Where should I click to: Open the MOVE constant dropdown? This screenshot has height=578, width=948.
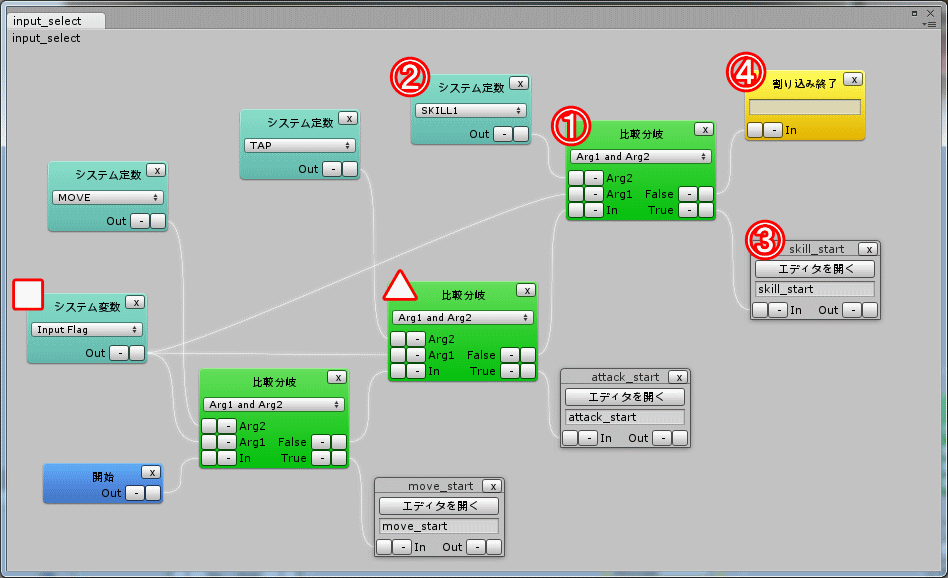tap(108, 198)
